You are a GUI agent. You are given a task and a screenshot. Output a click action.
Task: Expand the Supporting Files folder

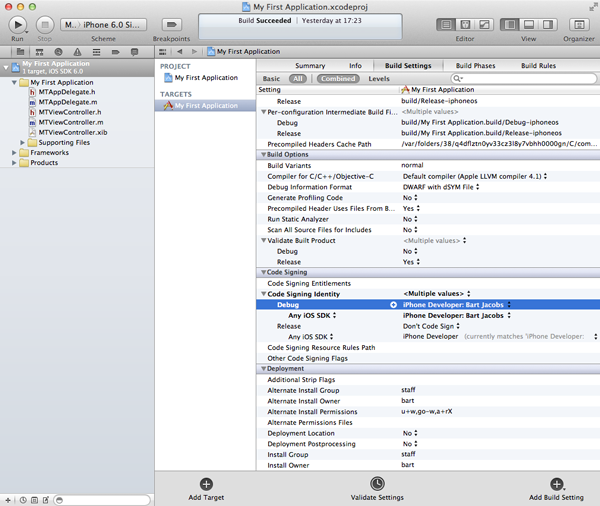pyautogui.click(x=22, y=142)
